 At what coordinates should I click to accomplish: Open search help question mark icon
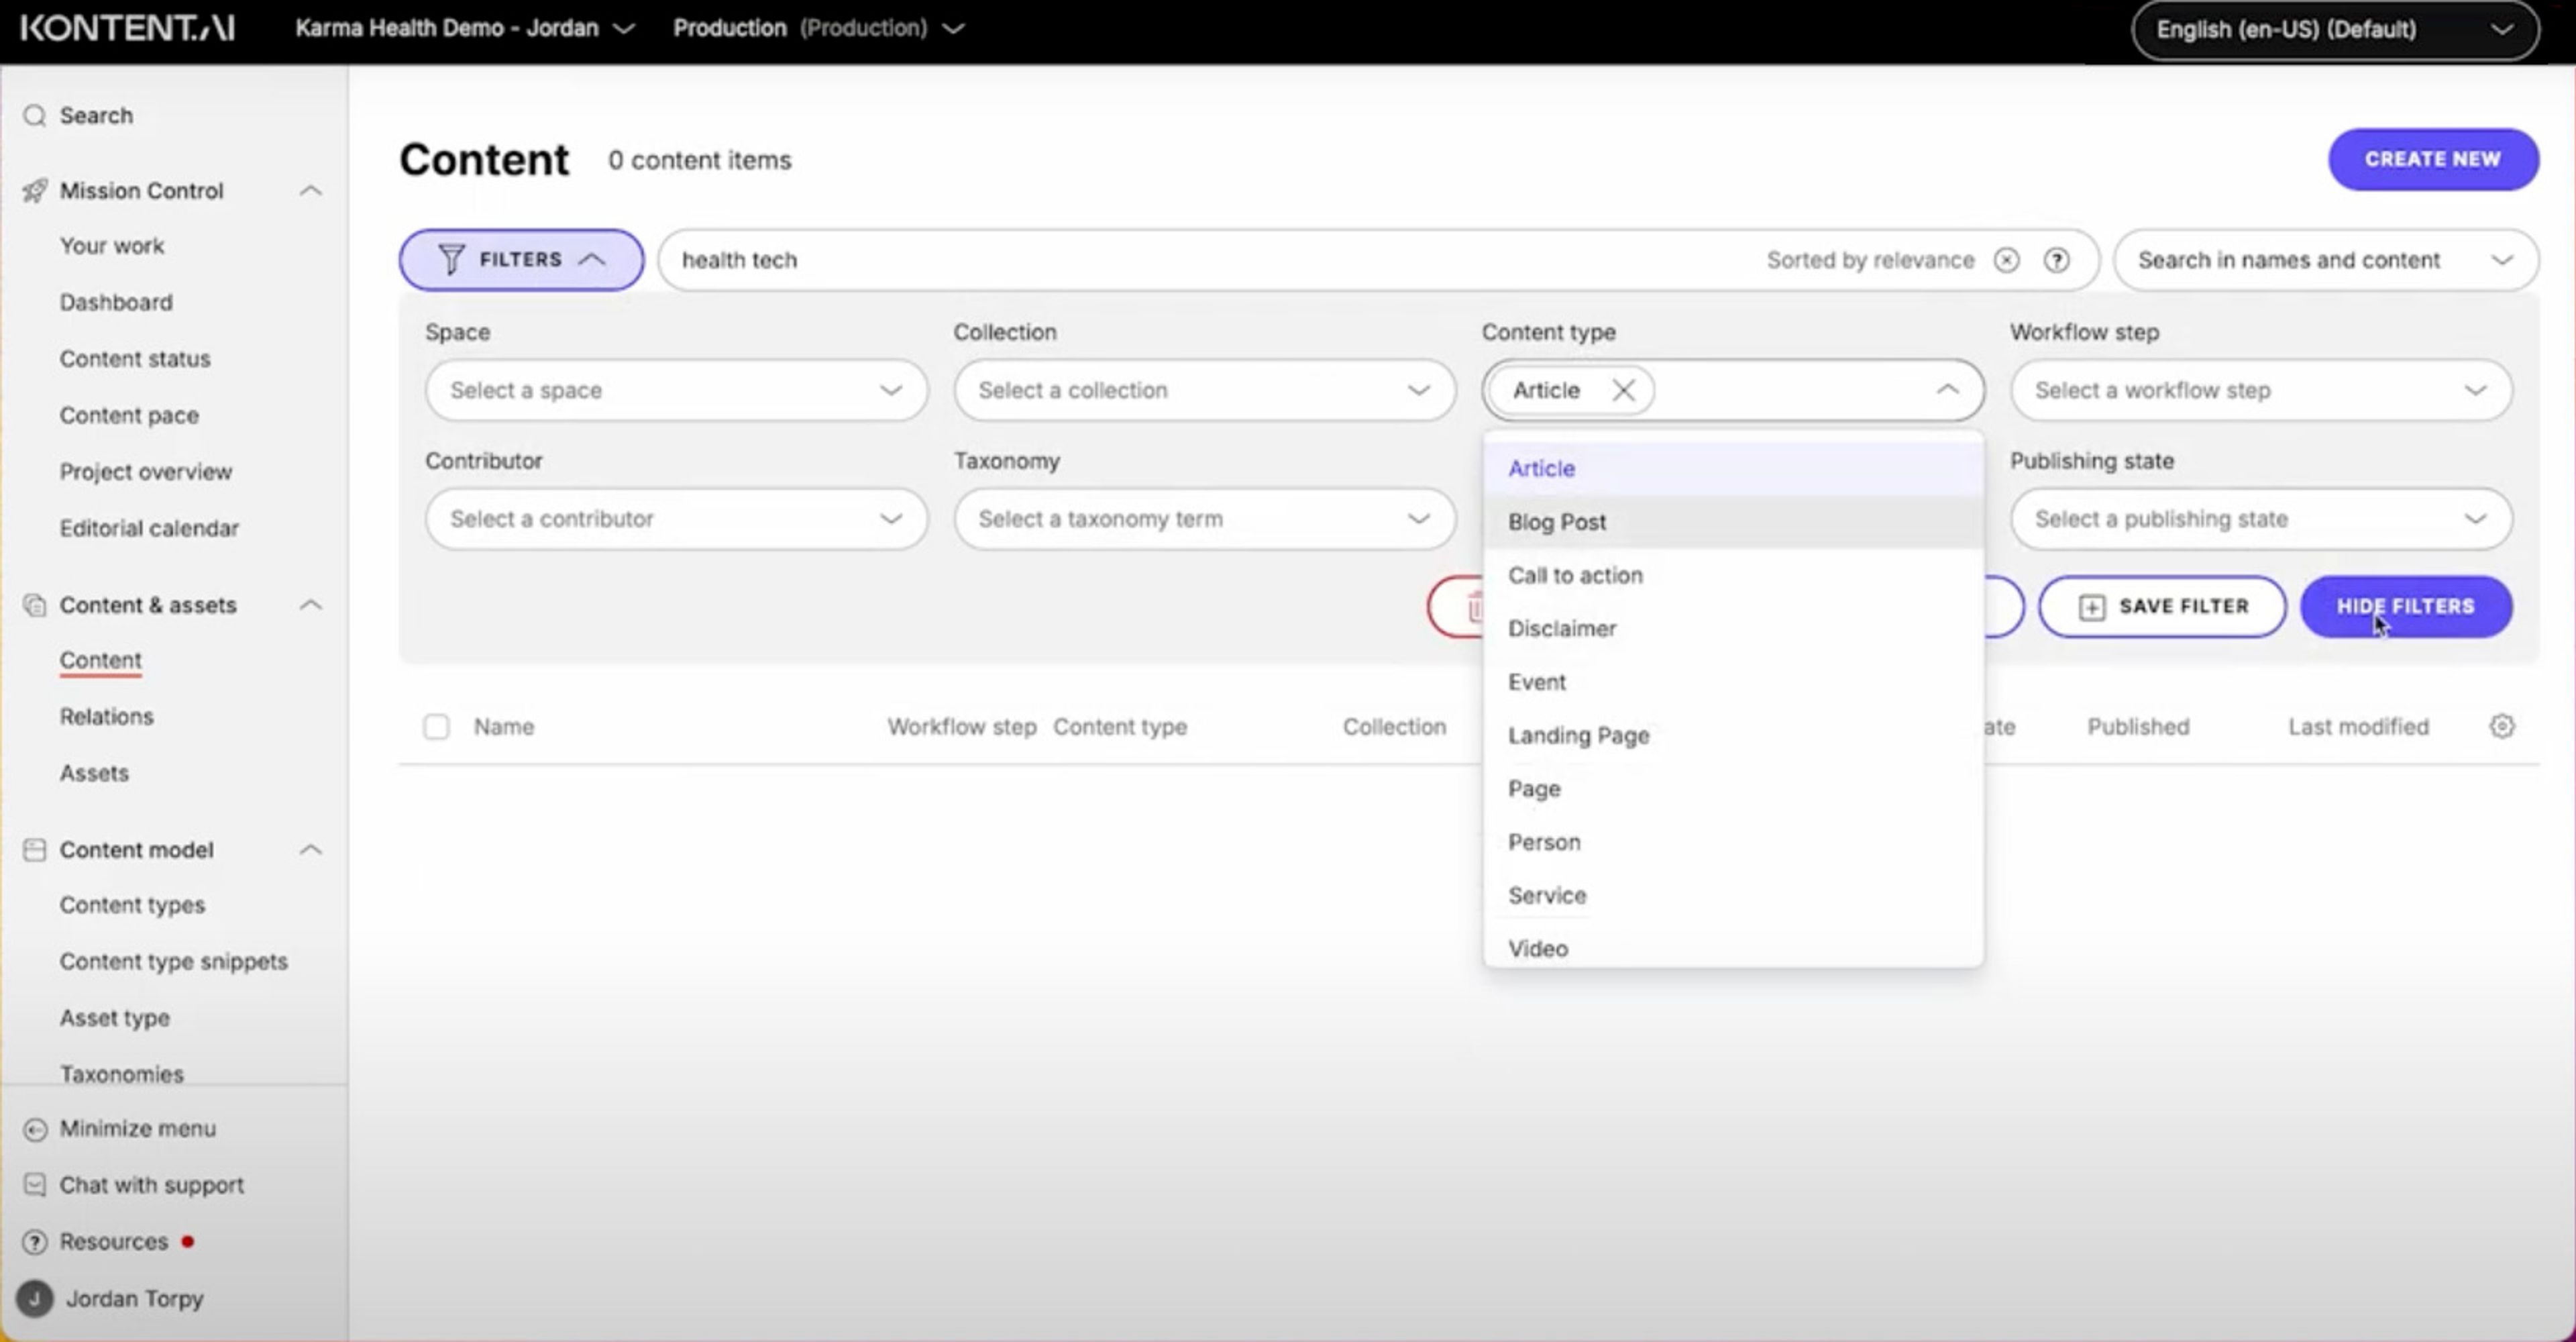[2056, 261]
